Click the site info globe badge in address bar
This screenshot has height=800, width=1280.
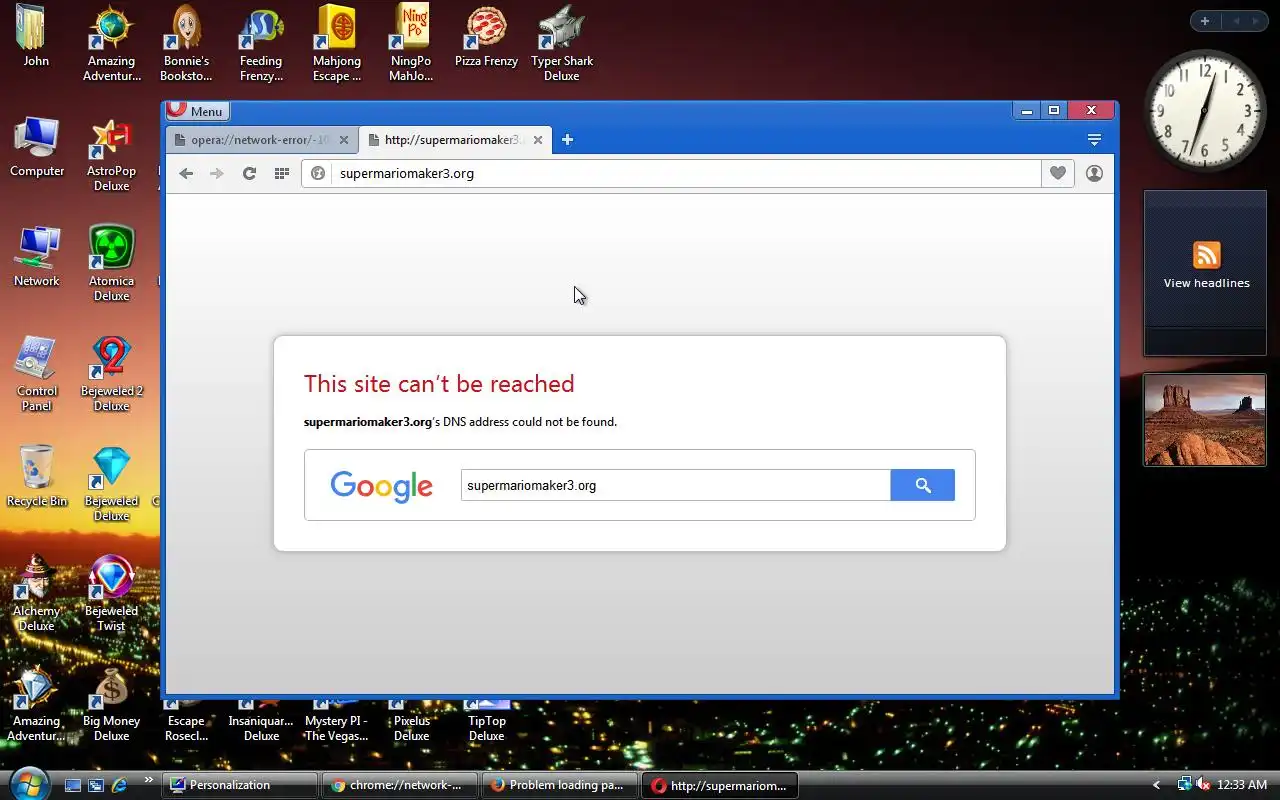[x=318, y=173]
